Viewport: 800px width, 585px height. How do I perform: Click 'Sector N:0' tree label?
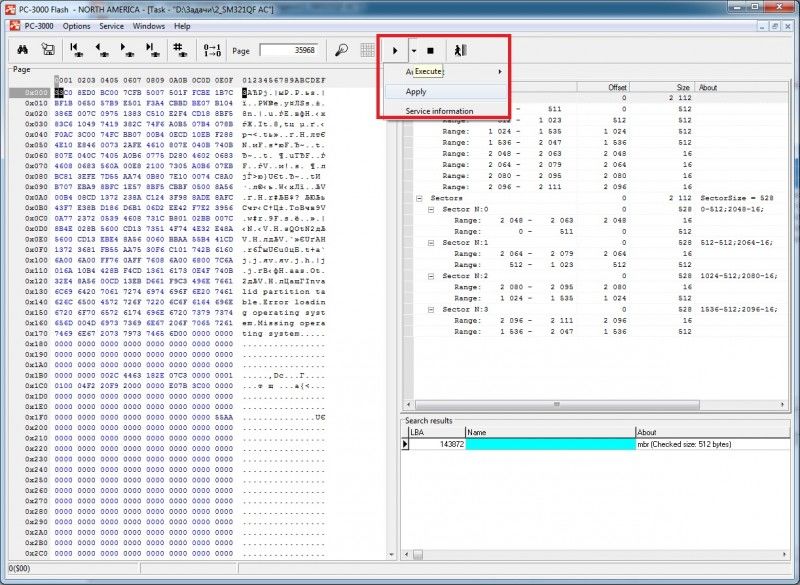click(x=465, y=210)
